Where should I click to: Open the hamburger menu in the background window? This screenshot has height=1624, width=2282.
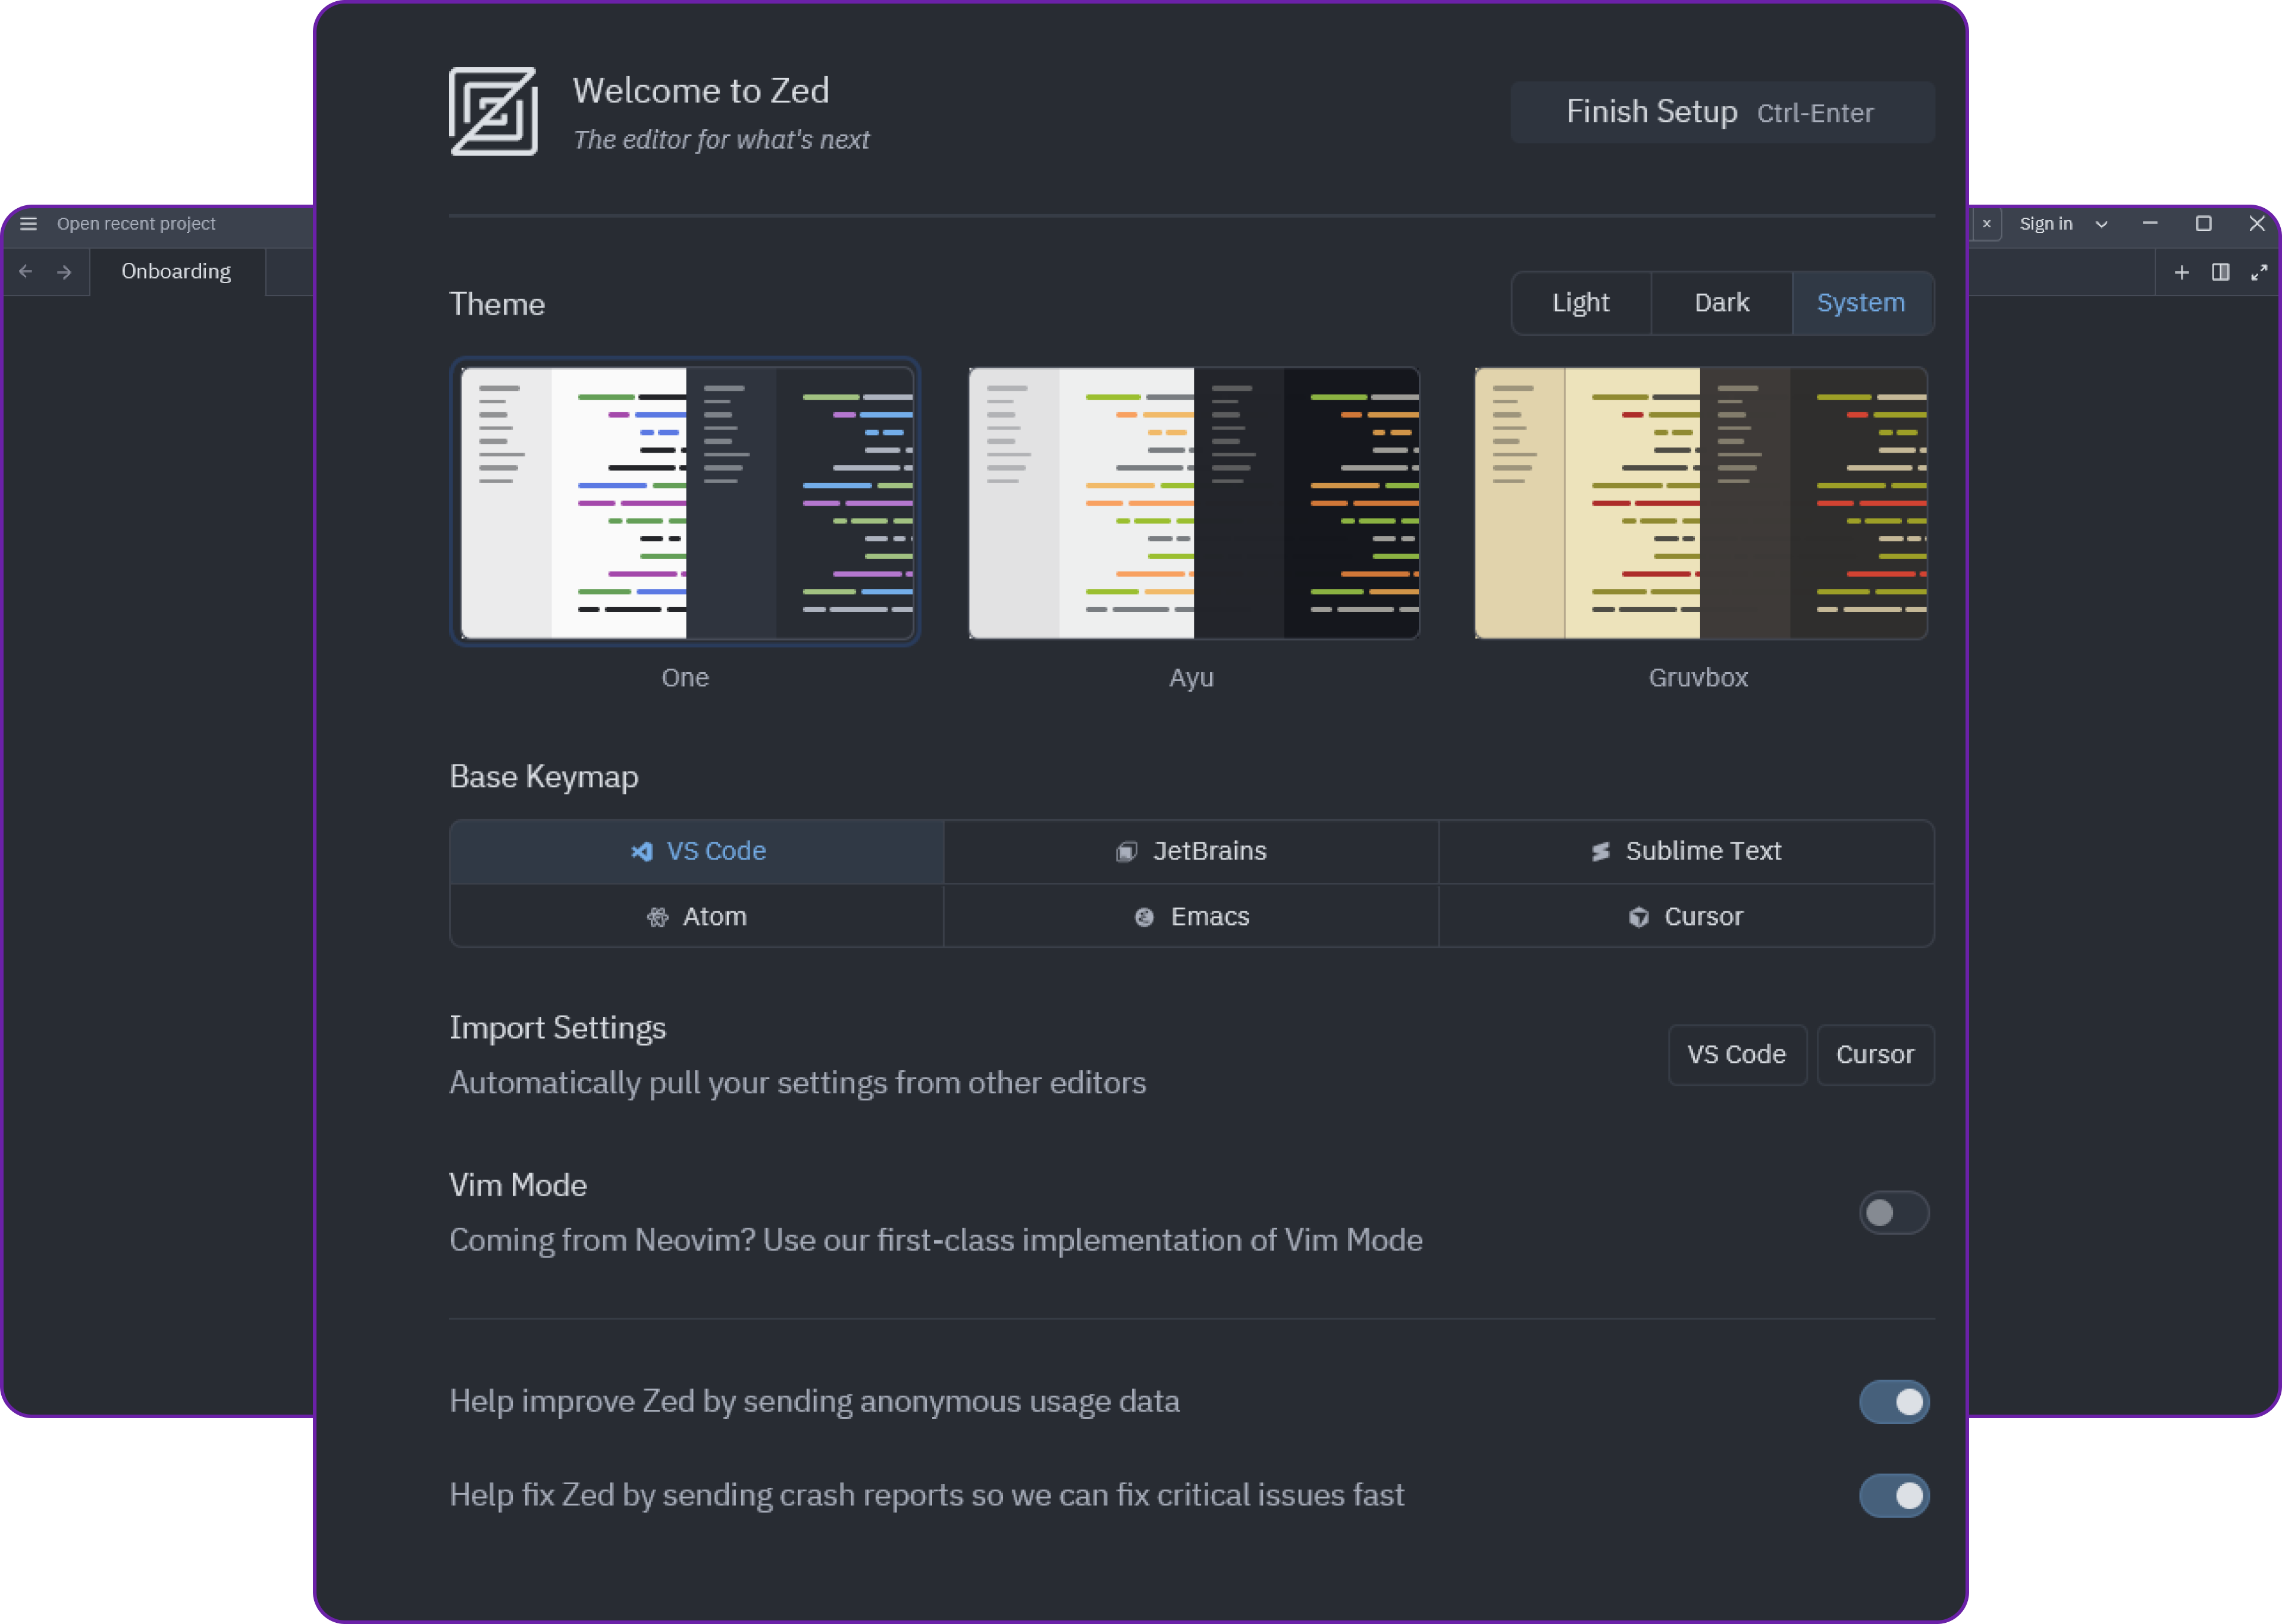(x=28, y=223)
